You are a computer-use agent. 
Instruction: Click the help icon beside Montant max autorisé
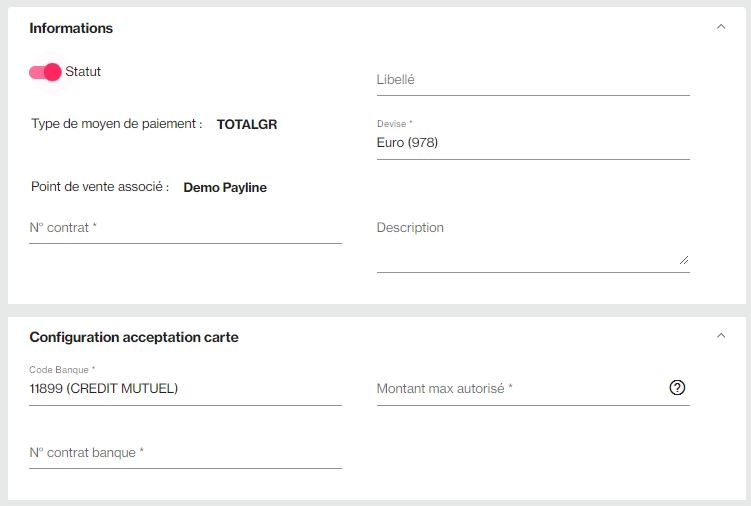pos(677,388)
